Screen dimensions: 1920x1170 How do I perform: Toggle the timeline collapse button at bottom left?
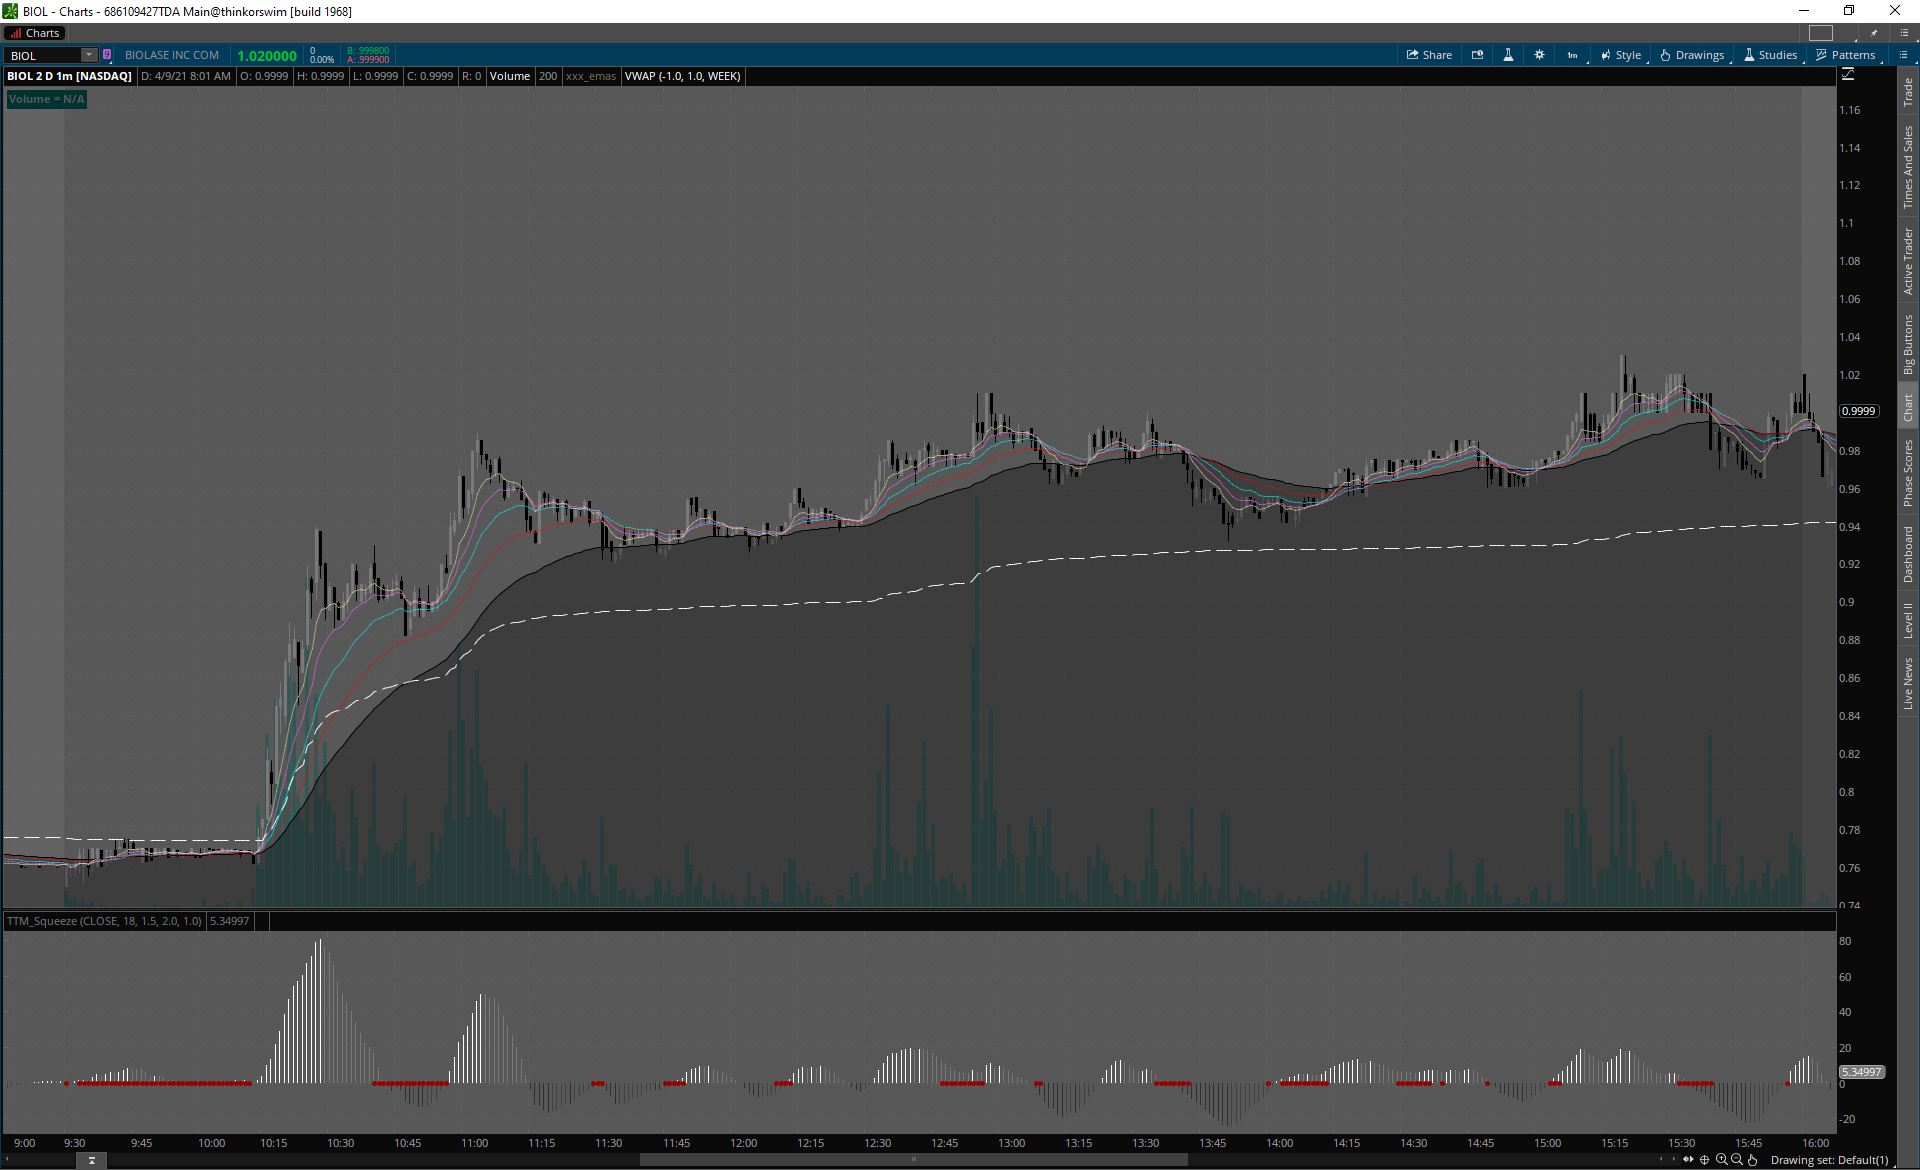91,1160
